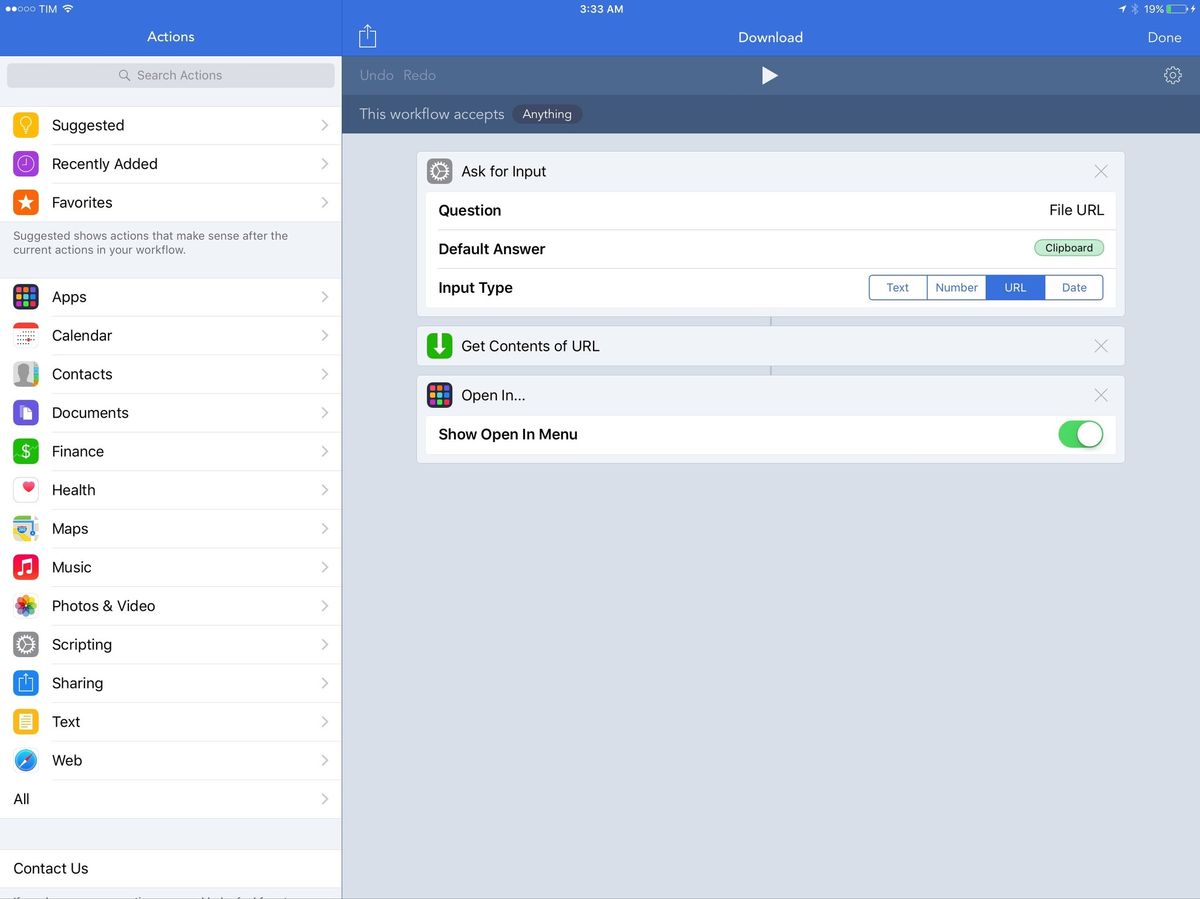
Task: Select Date as the Input Type
Action: pyautogui.click(x=1073, y=287)
